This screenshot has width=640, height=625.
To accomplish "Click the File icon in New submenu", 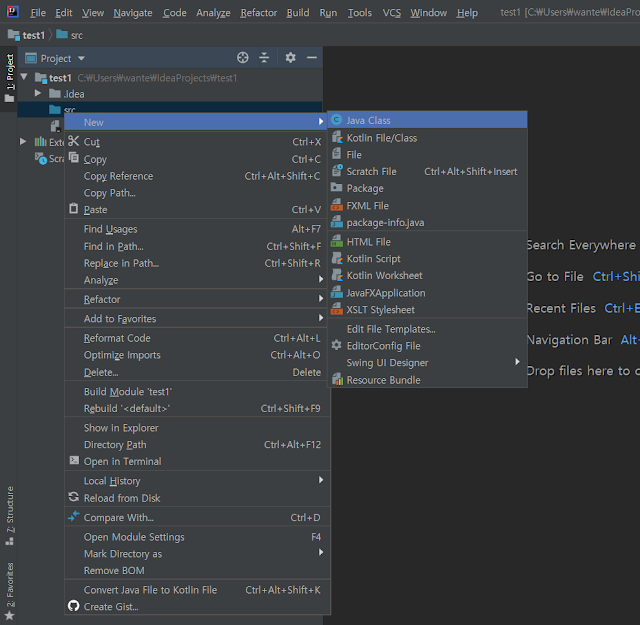I will click(x=336, y=154).
